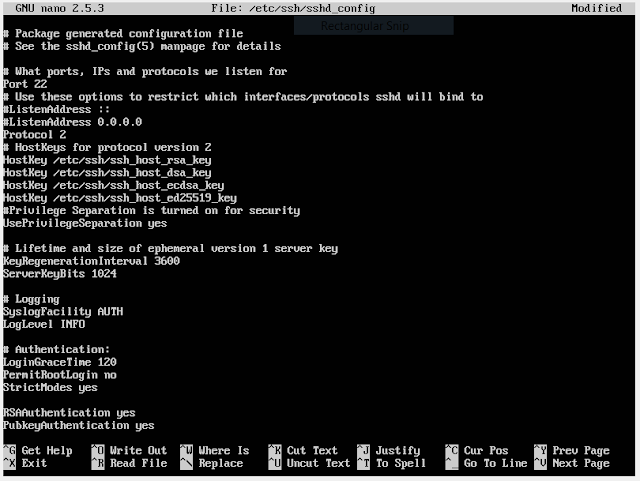Screen dimensions: 640x481
Task: Click the 'Package generated configuration file' comment
Action: point(123,33)
